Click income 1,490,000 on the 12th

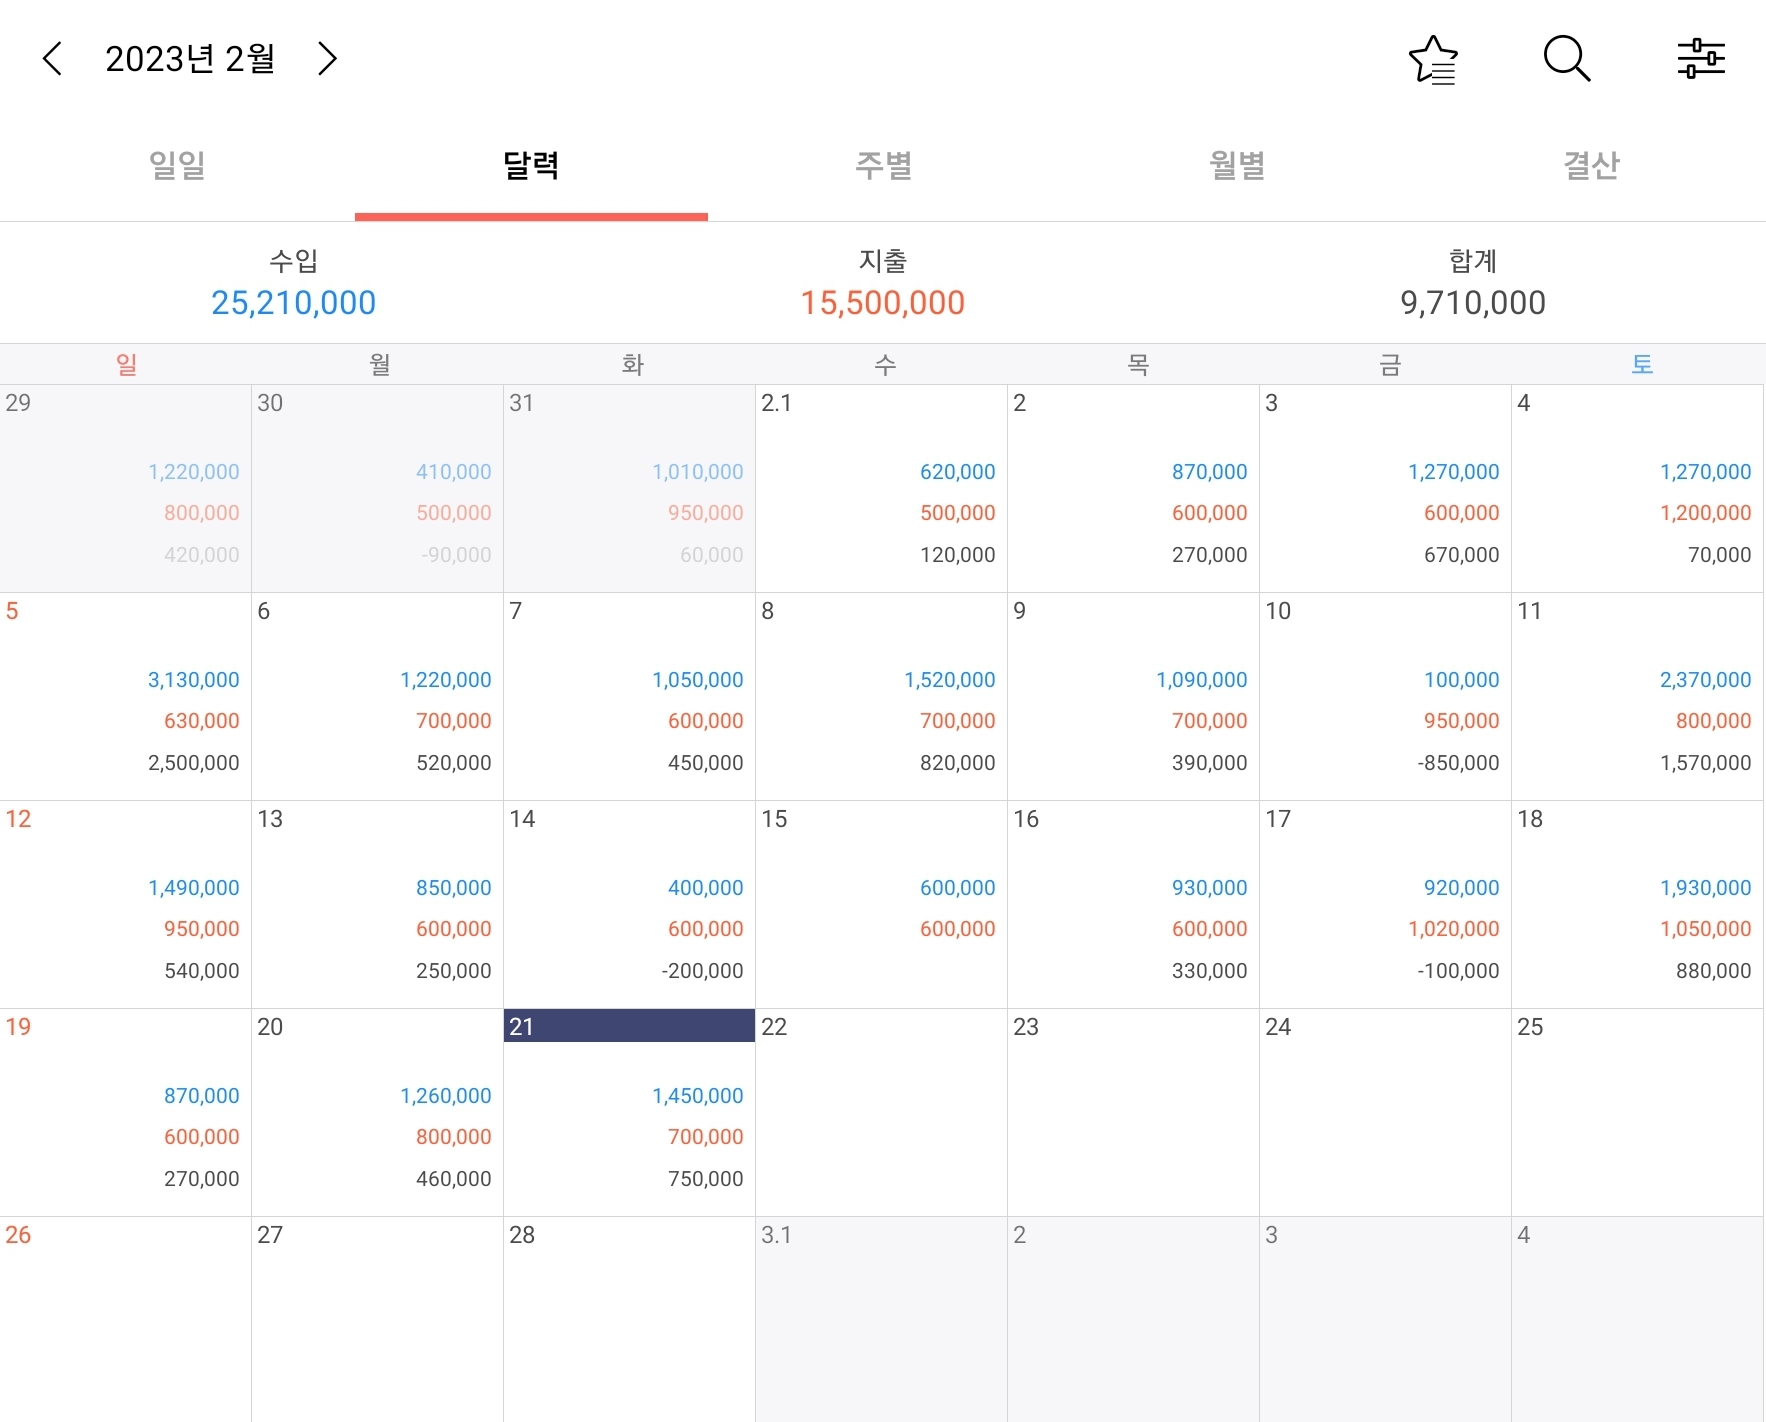point(194,888)
